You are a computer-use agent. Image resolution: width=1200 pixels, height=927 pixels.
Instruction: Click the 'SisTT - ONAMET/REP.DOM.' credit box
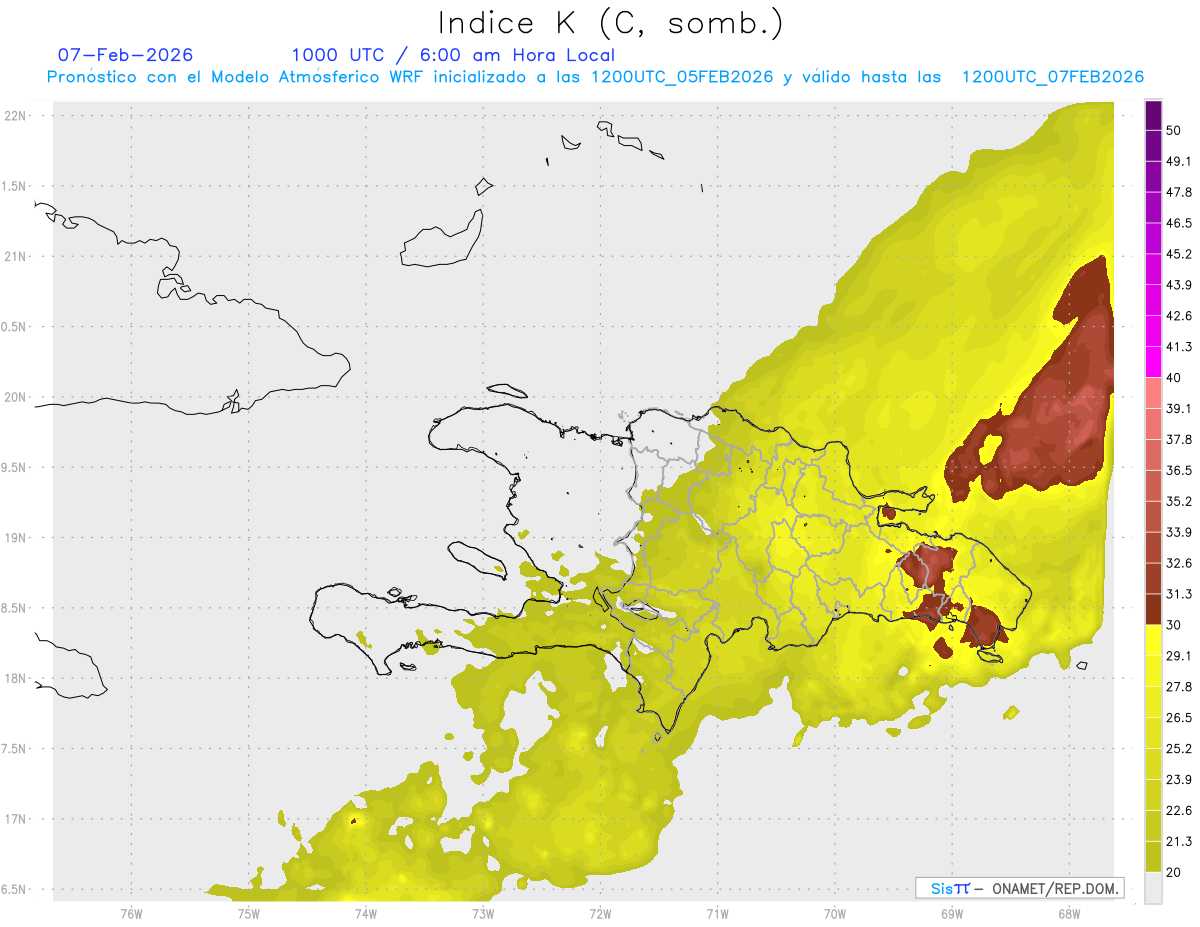(1019, 888)
